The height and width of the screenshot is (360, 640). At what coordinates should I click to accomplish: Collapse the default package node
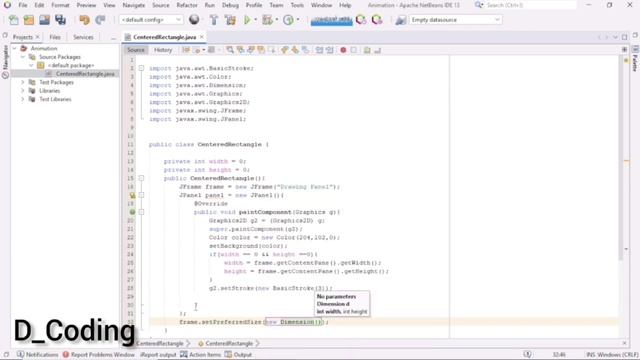pyautogui.click(x=31, y=65)
